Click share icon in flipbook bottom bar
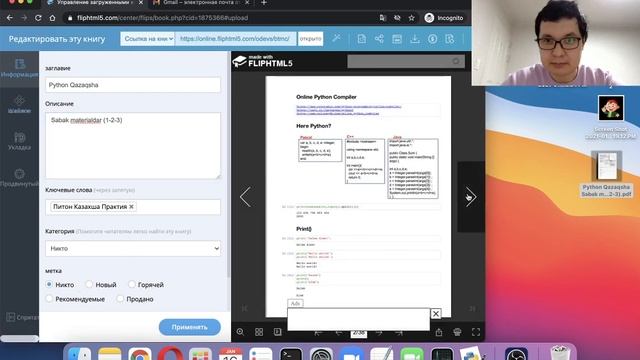Image resolution: width=640 pixels, height=360 pixels. click(x=439, y=332)
